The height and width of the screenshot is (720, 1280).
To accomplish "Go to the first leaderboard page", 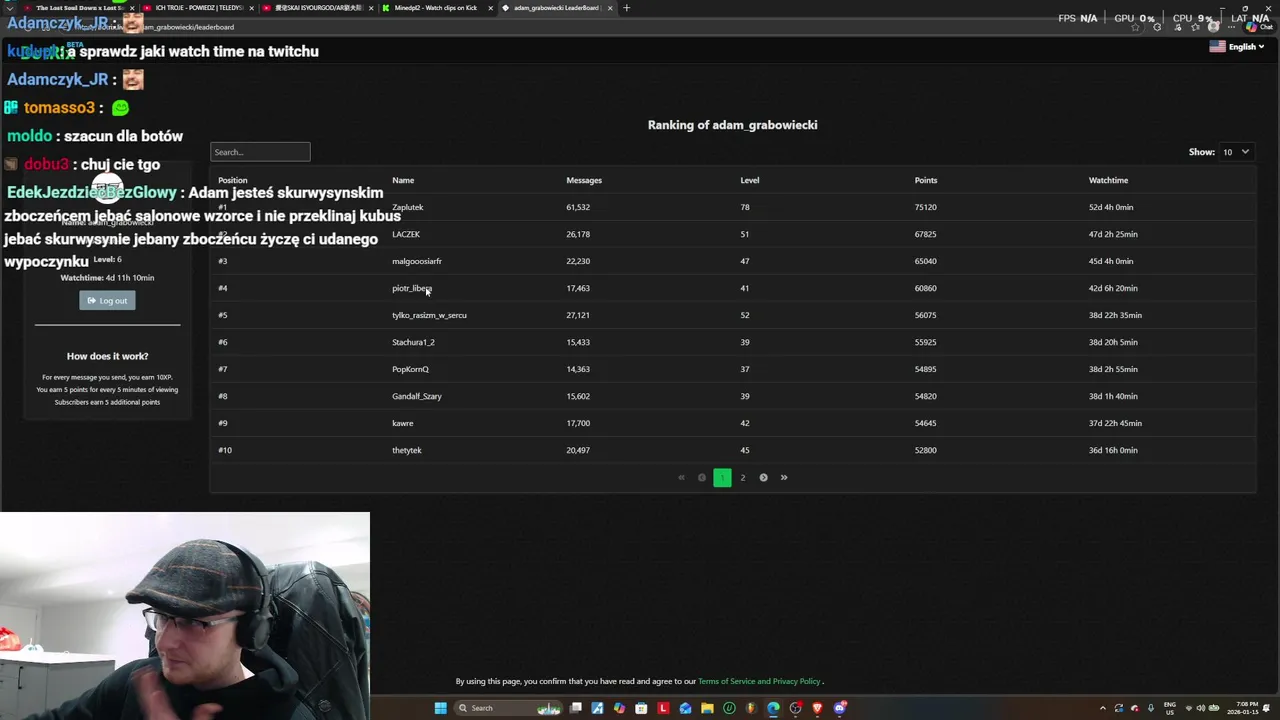I will tap(682, 478).
